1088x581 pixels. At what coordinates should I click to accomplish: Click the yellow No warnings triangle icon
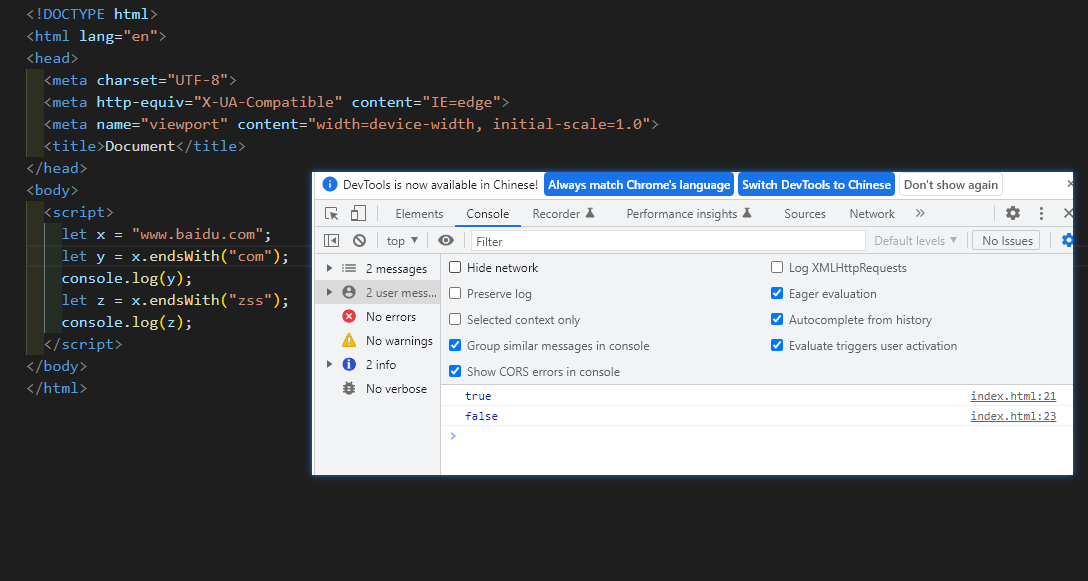pyautogui.click(x=349, y=341)
